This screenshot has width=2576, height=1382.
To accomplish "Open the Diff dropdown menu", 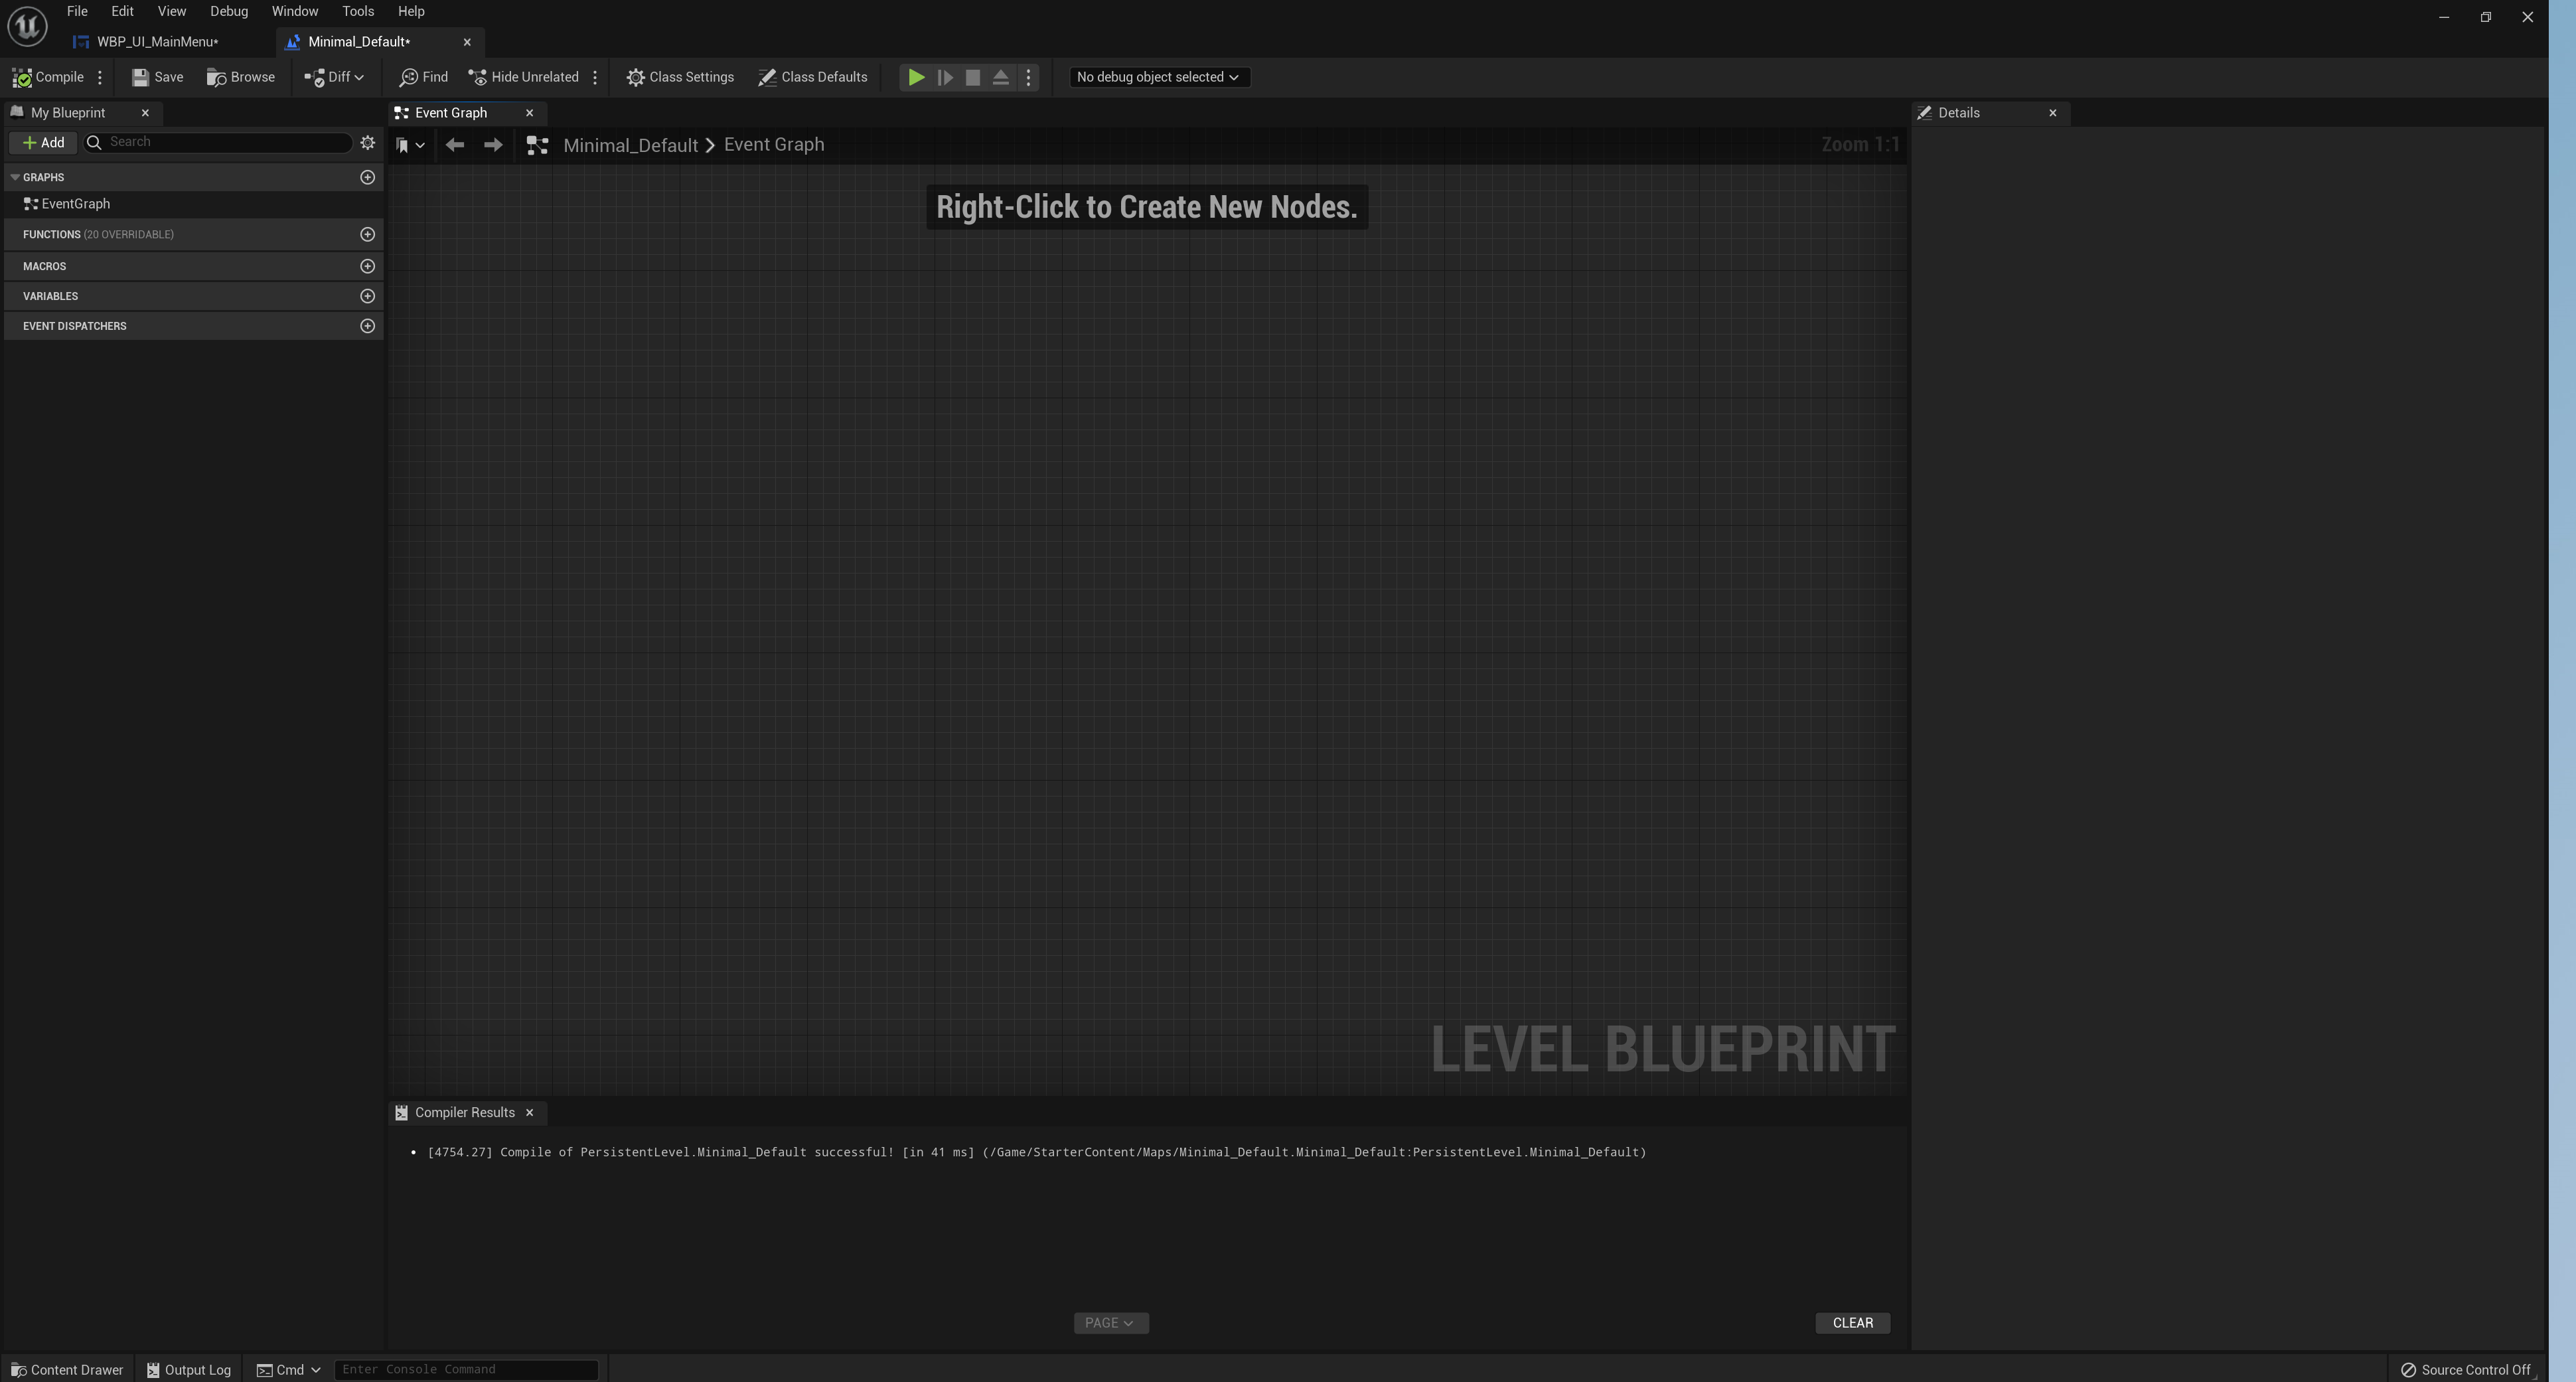I will [334, 77].
